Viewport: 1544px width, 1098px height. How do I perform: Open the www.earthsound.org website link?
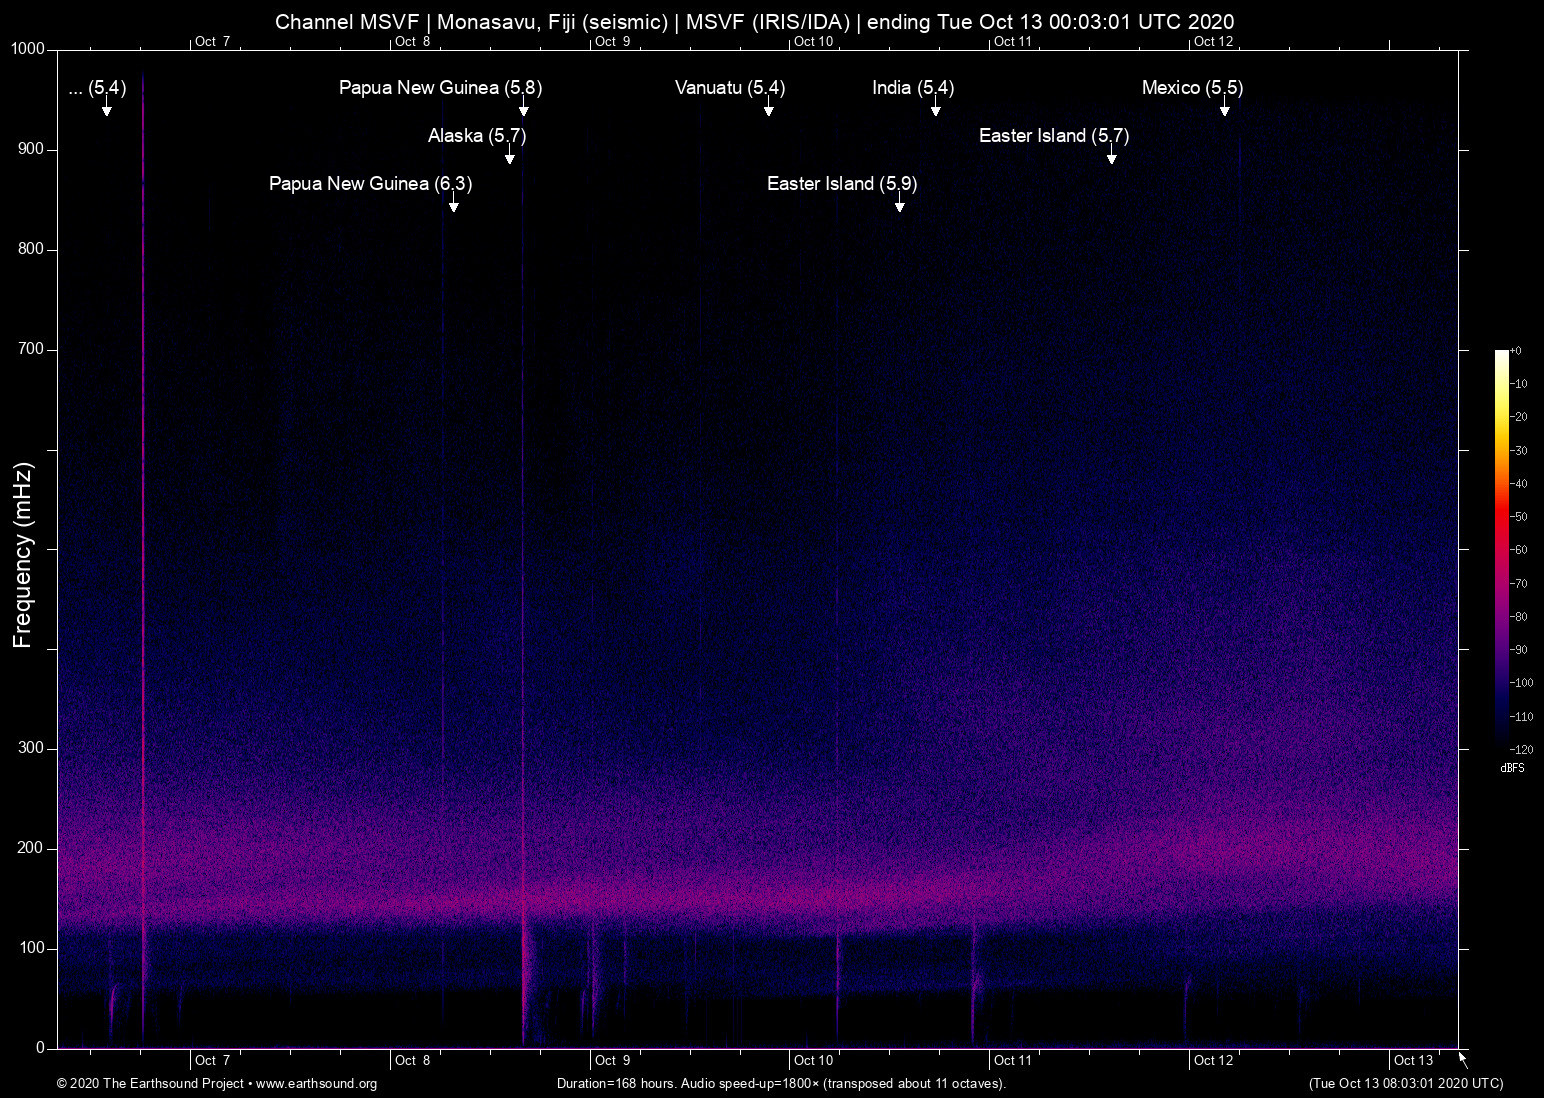[320, 1084]
